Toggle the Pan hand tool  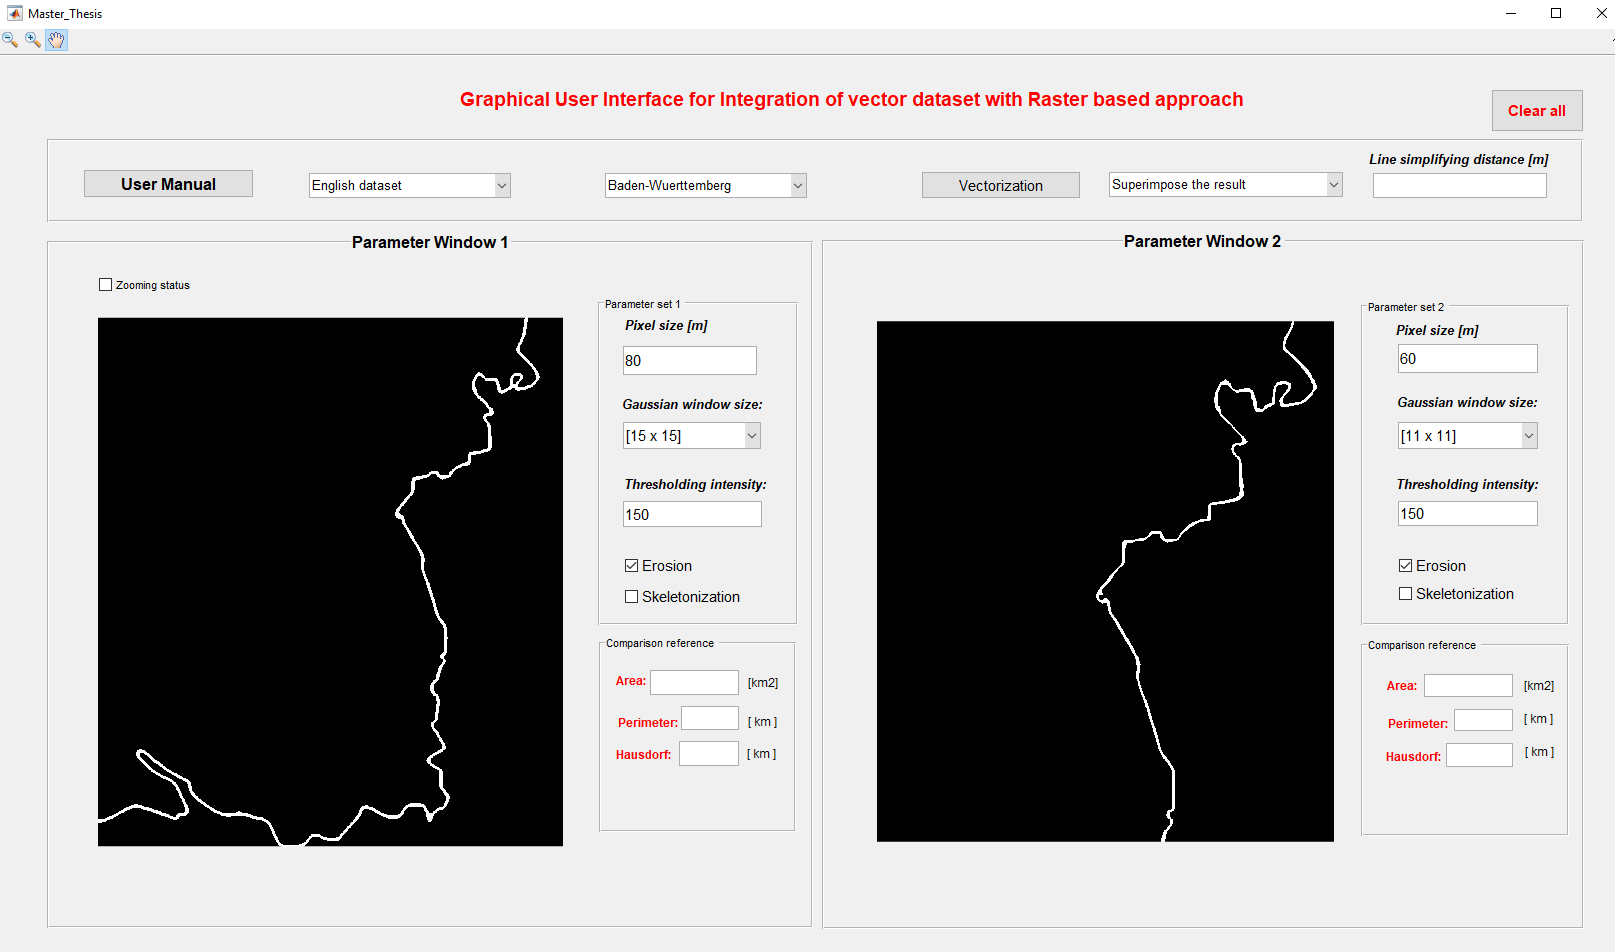click(56, 40)
